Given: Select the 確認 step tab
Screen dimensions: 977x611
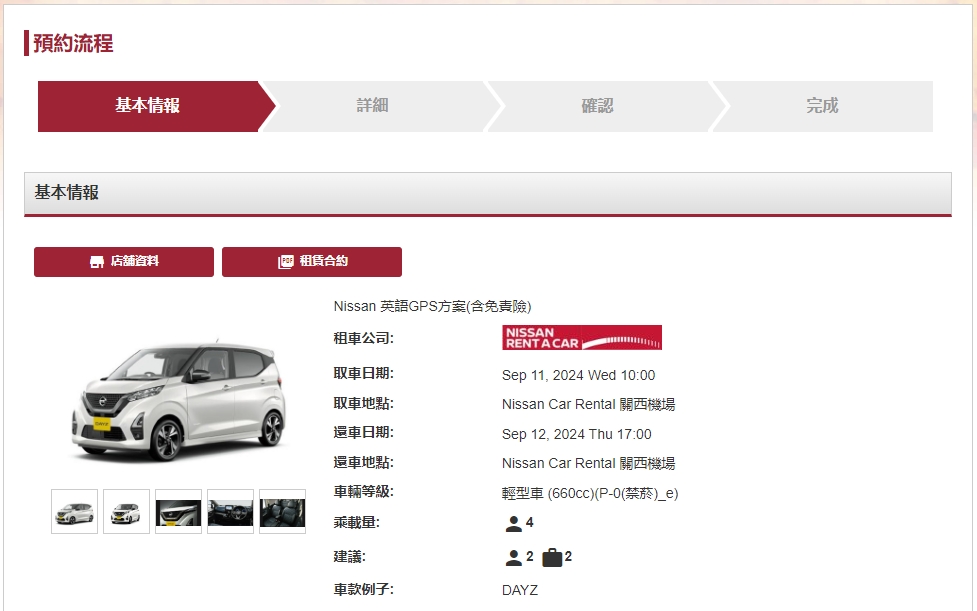Looking at the screenshot, I should click(597, 106).
